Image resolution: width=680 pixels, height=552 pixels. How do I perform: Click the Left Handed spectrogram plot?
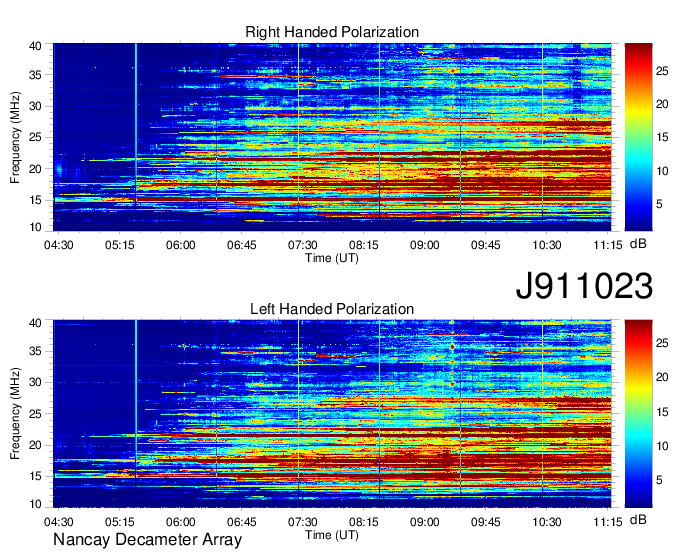(332, 414)
